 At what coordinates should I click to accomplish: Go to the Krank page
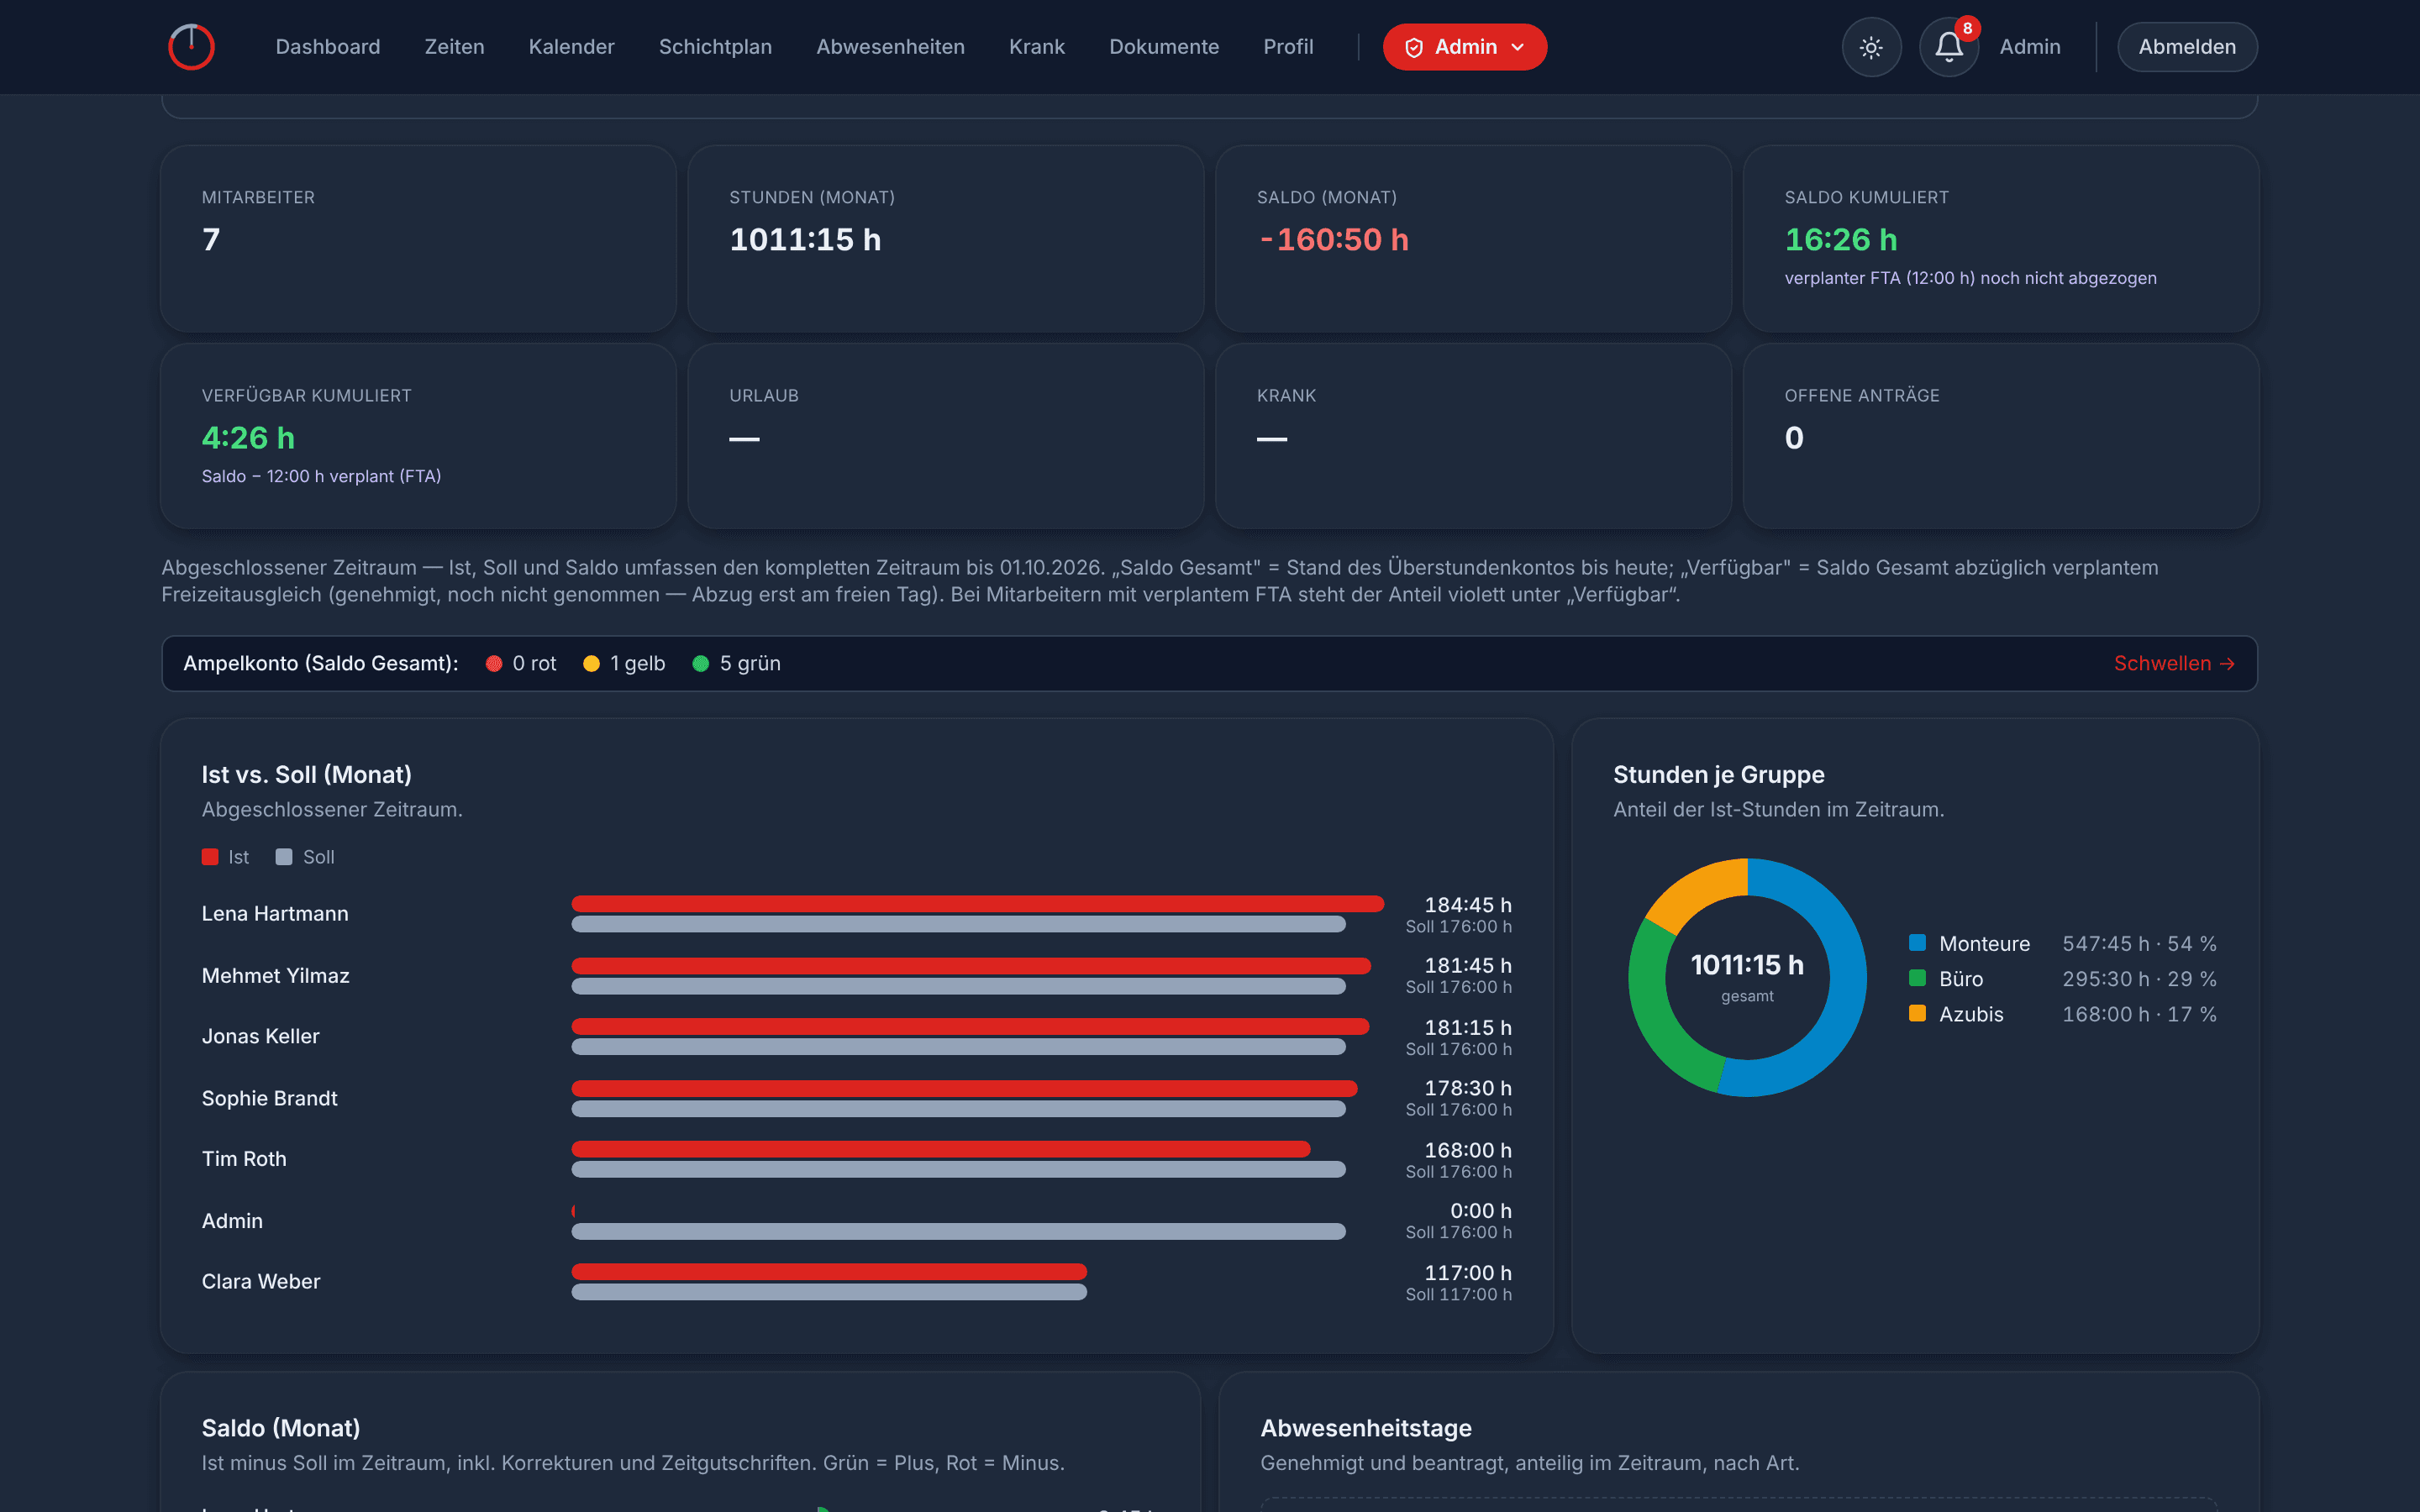[x=1037, y=47]
